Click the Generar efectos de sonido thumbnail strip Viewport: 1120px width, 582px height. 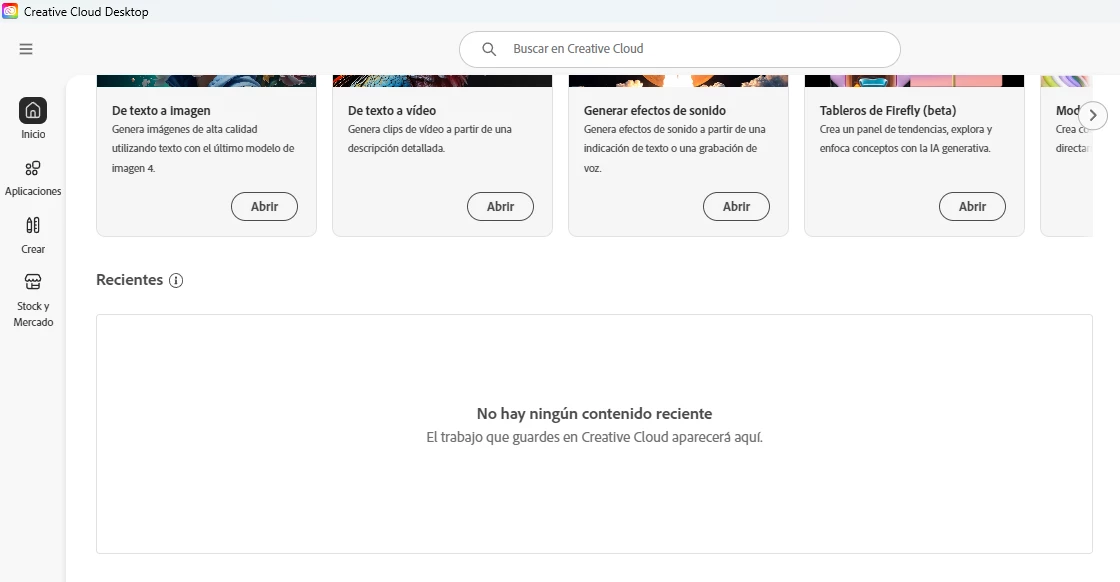pos(678,81)
